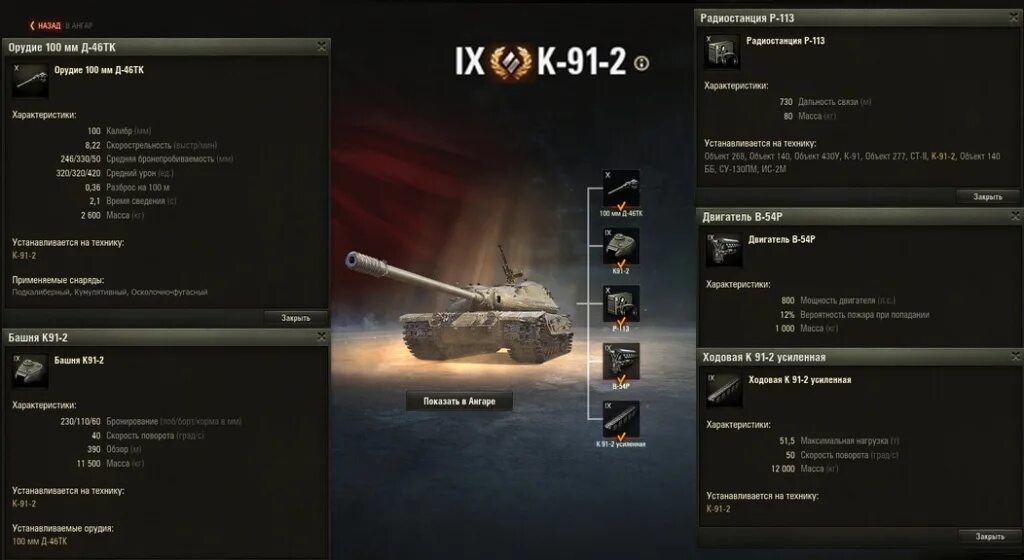This screenshot has height=560, width=1024.
Task: Click Закрыть in the gun panel
Action: coord(295,318)
